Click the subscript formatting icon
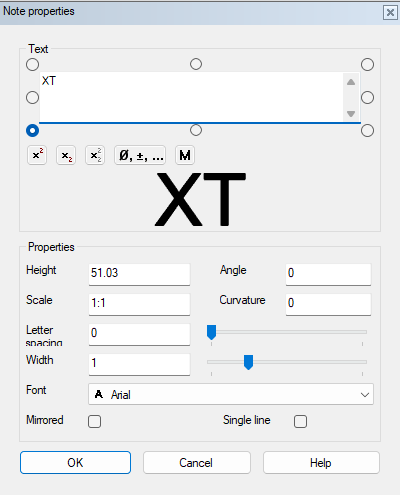The height and width of the screenshot is (495, 400). tap(66, 155)
